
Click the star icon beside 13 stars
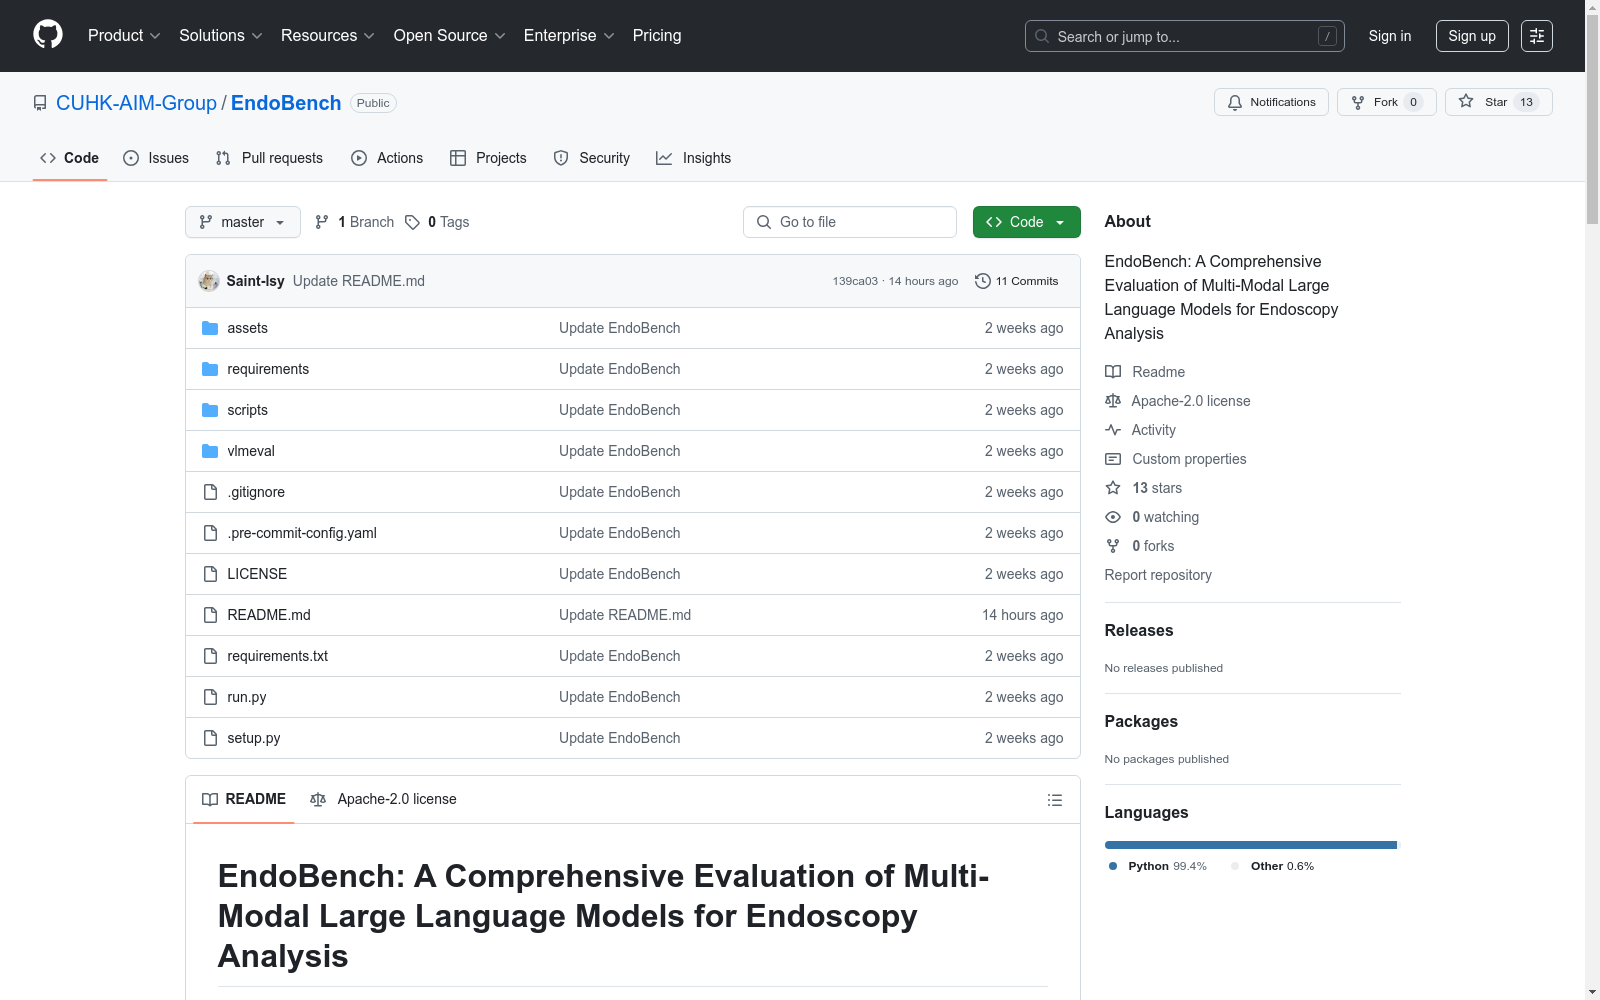(x=1113, y=488)
